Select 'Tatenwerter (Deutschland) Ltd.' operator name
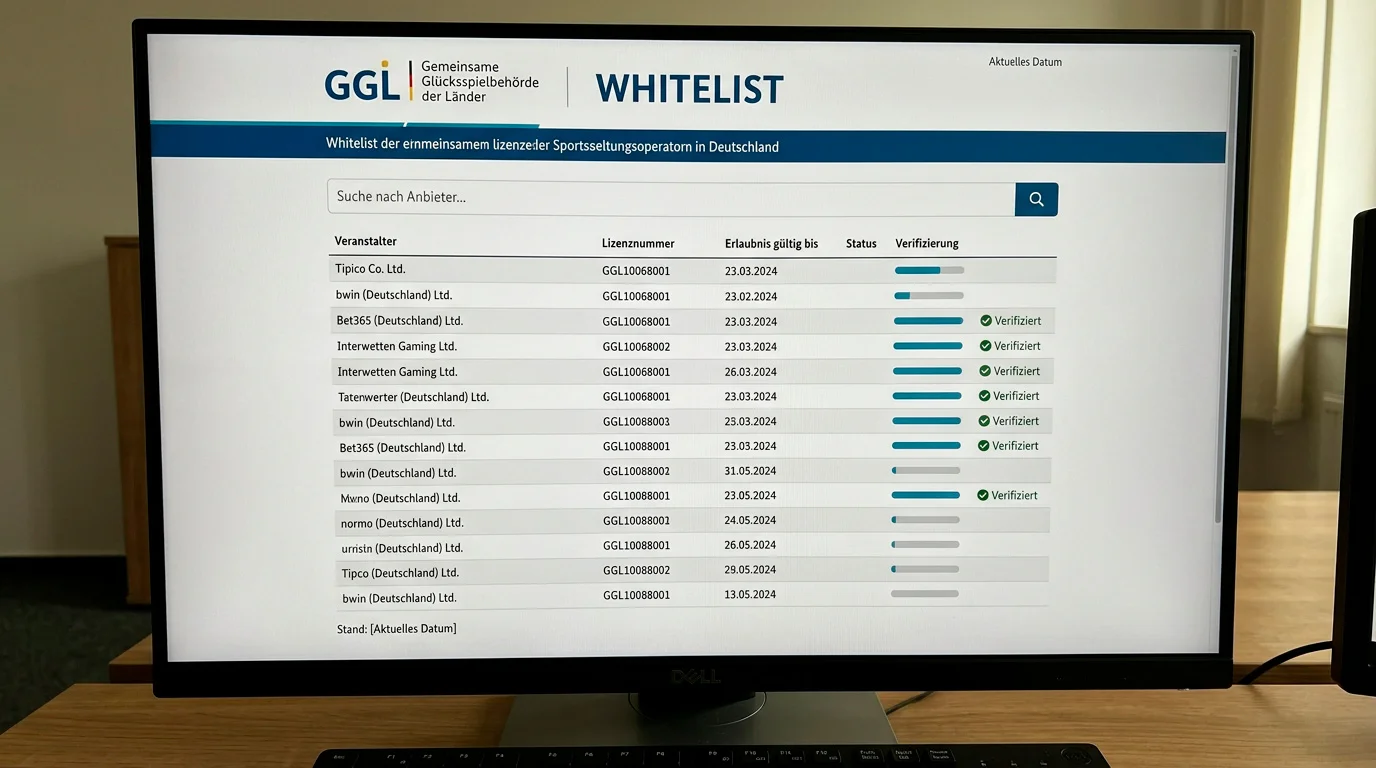Viewport: 1376px width, 768px height. point(413,397)
